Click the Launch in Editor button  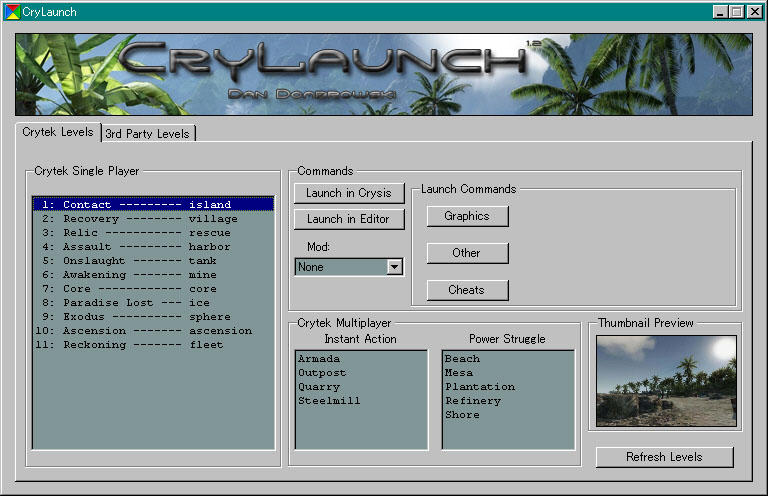pyautogui.click(x=349, y=219)
